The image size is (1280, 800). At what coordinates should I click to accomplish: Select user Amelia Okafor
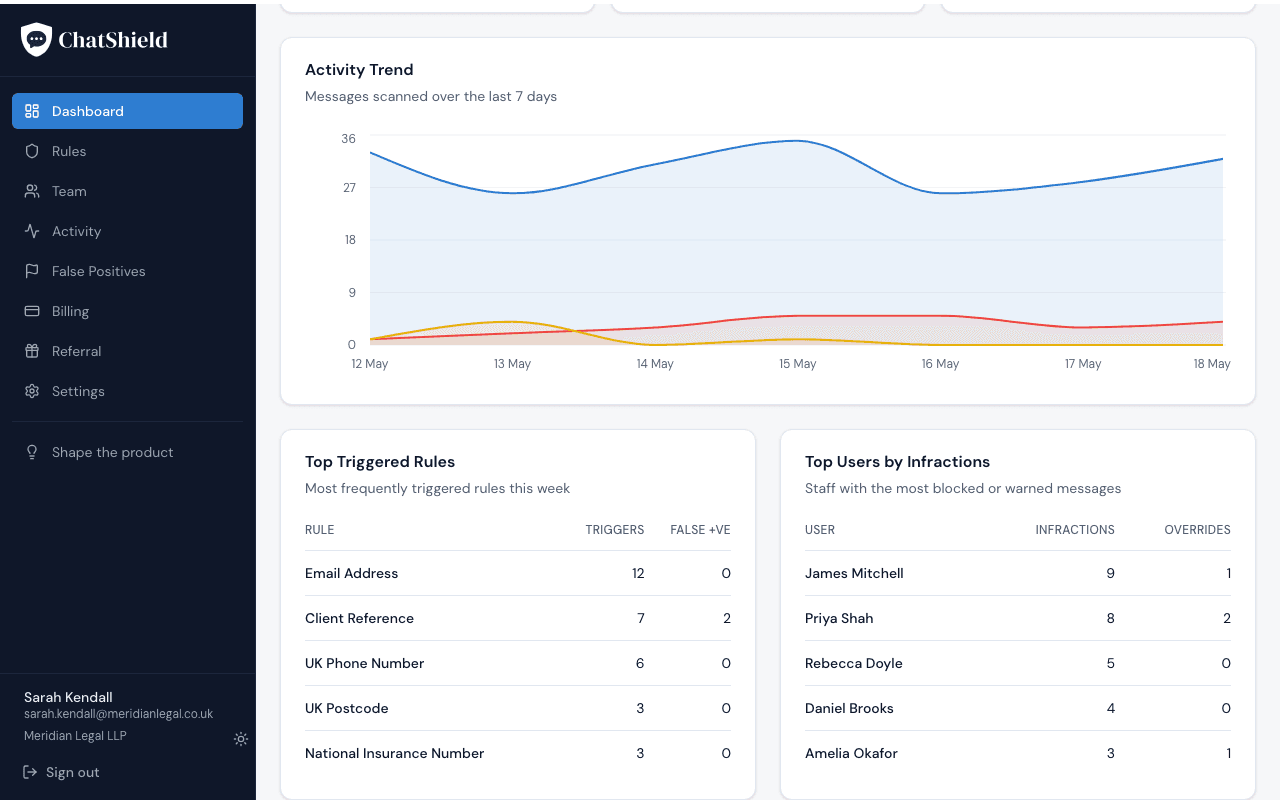point(1018,753)
